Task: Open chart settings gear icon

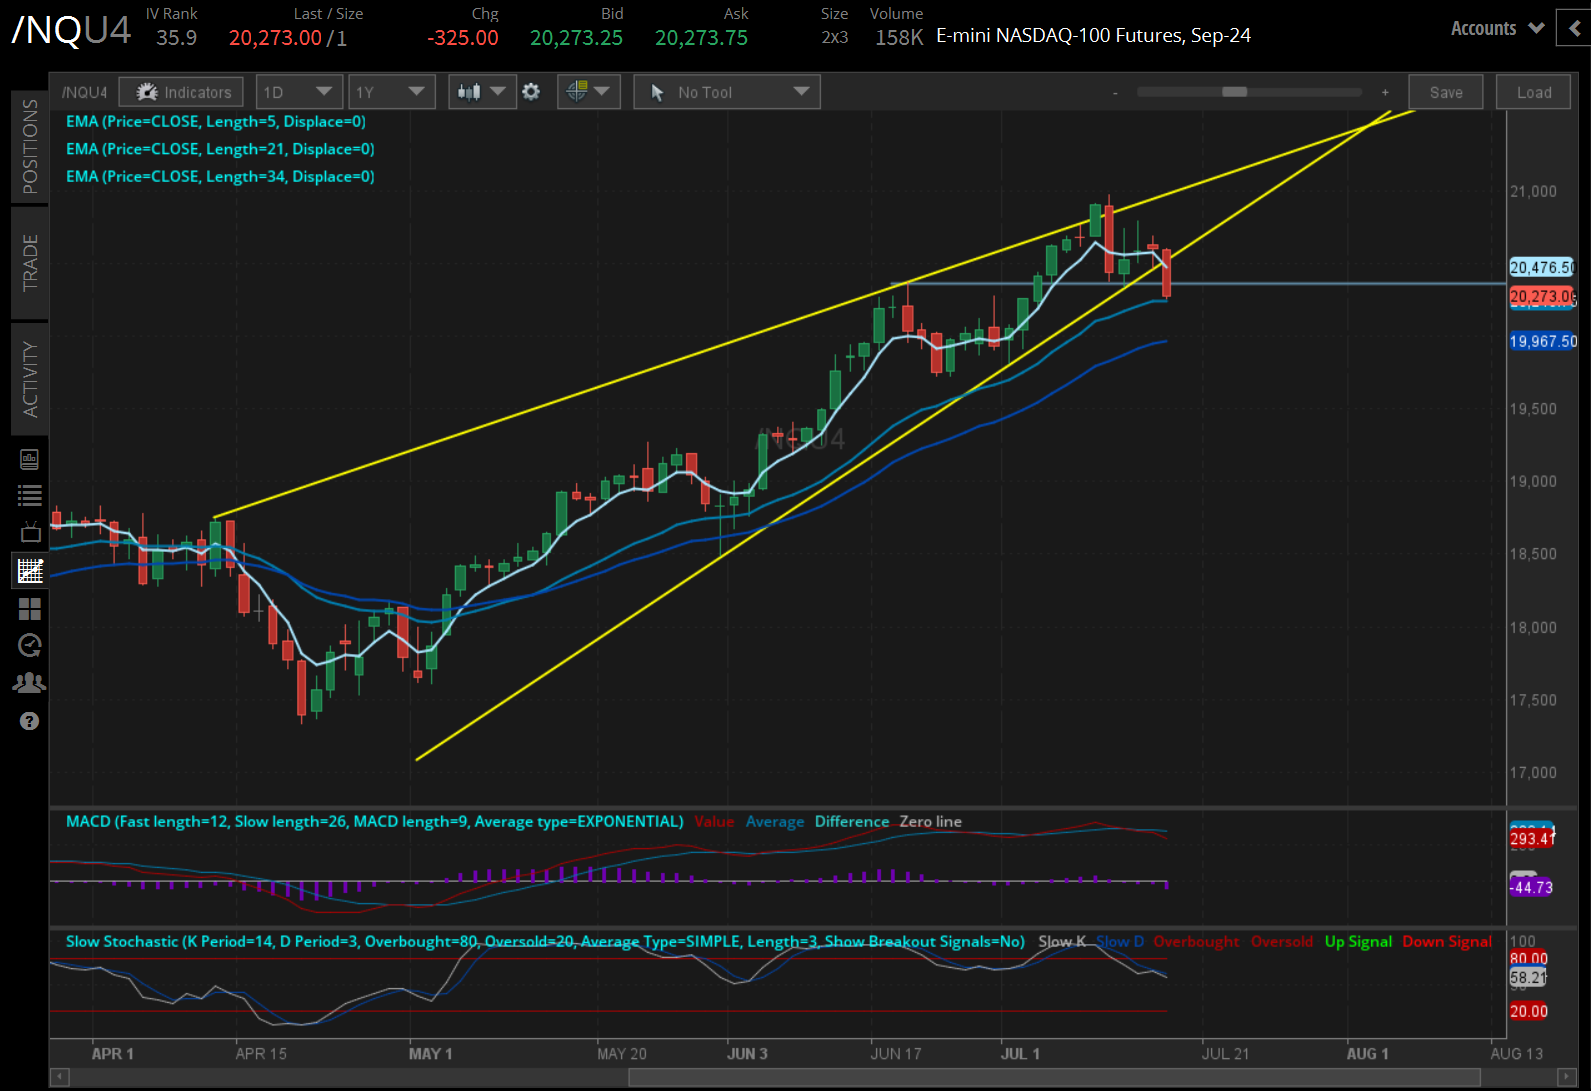Action: 531,92
